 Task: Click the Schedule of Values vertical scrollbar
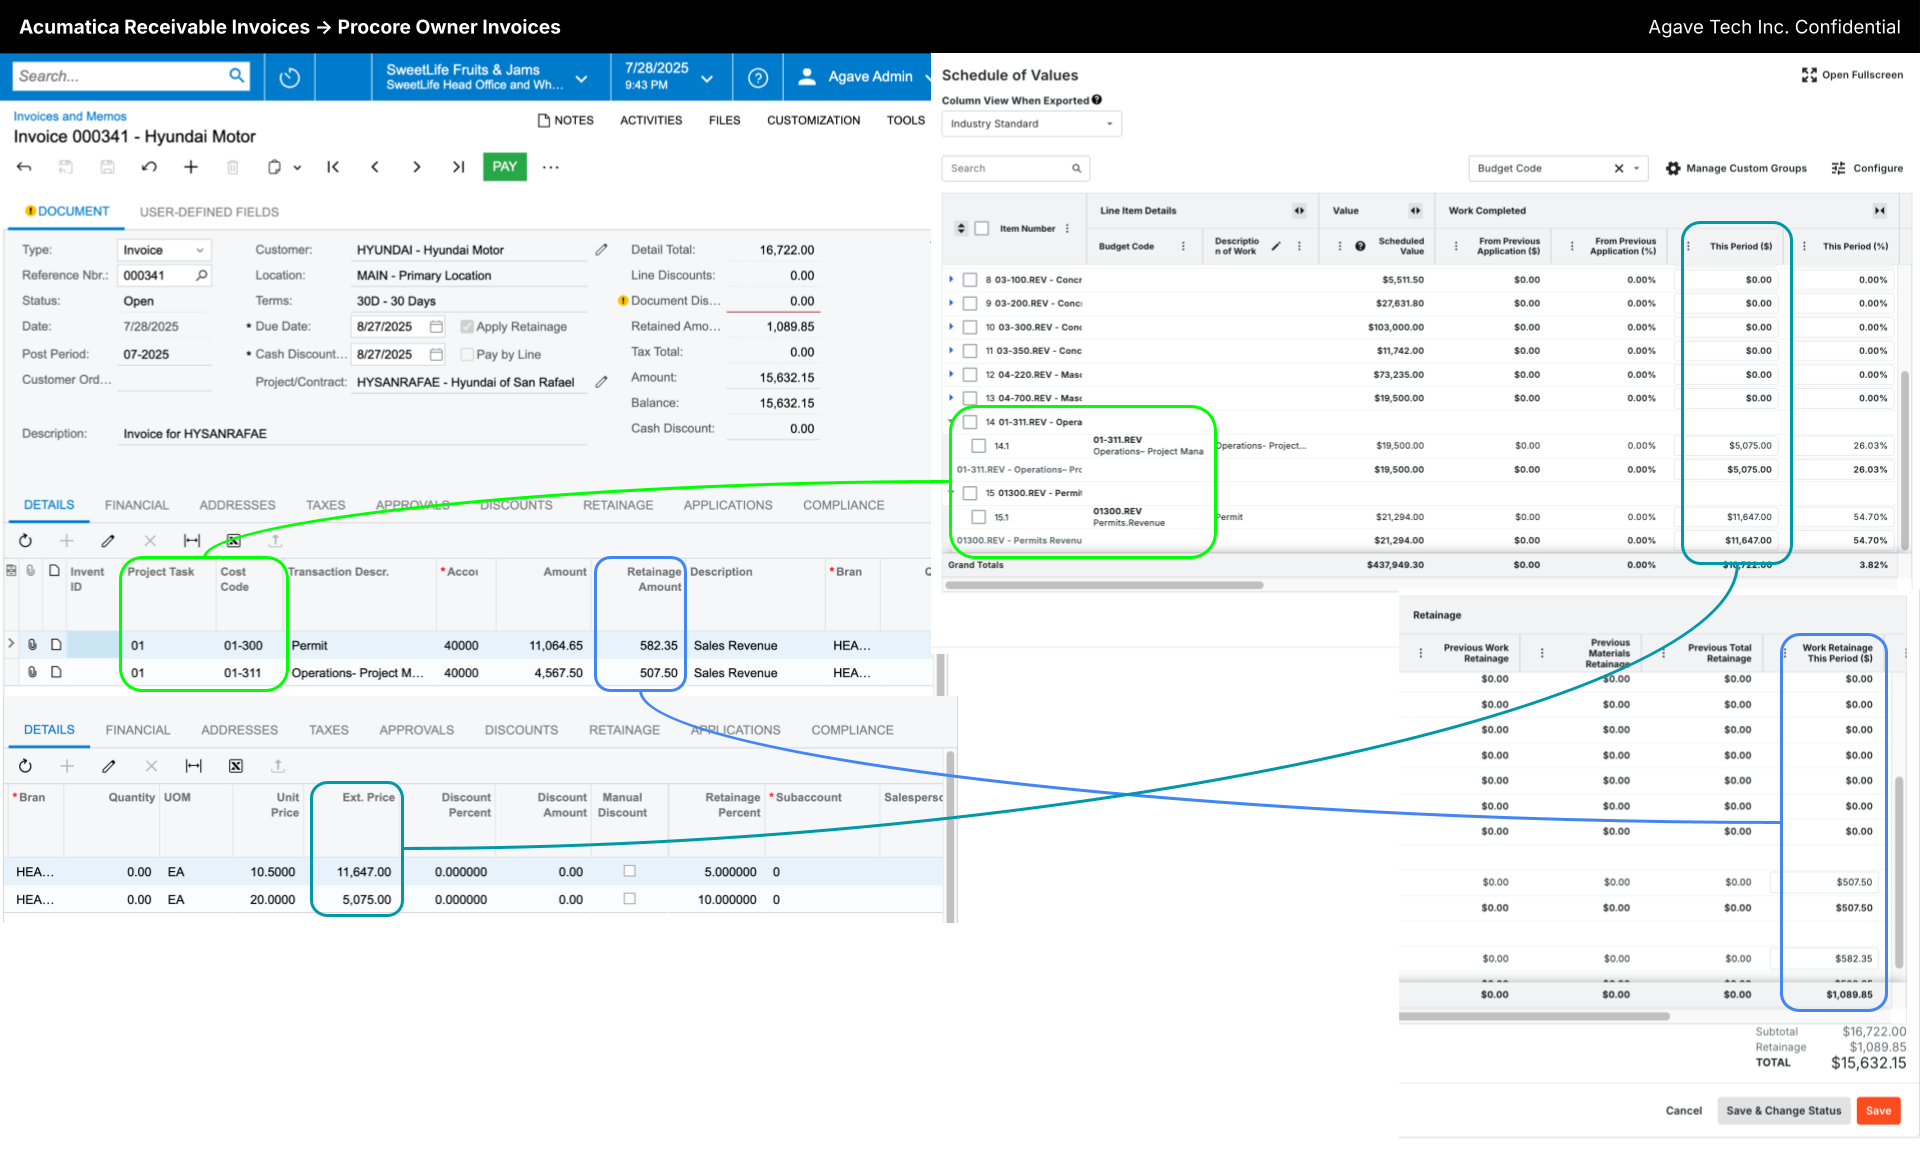[x=1905, y=460]
